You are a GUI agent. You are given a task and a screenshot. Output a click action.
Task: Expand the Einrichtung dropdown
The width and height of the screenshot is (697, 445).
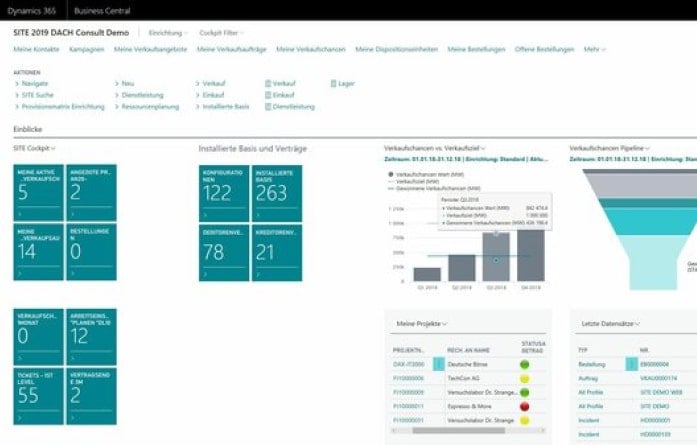pos(168,33)
